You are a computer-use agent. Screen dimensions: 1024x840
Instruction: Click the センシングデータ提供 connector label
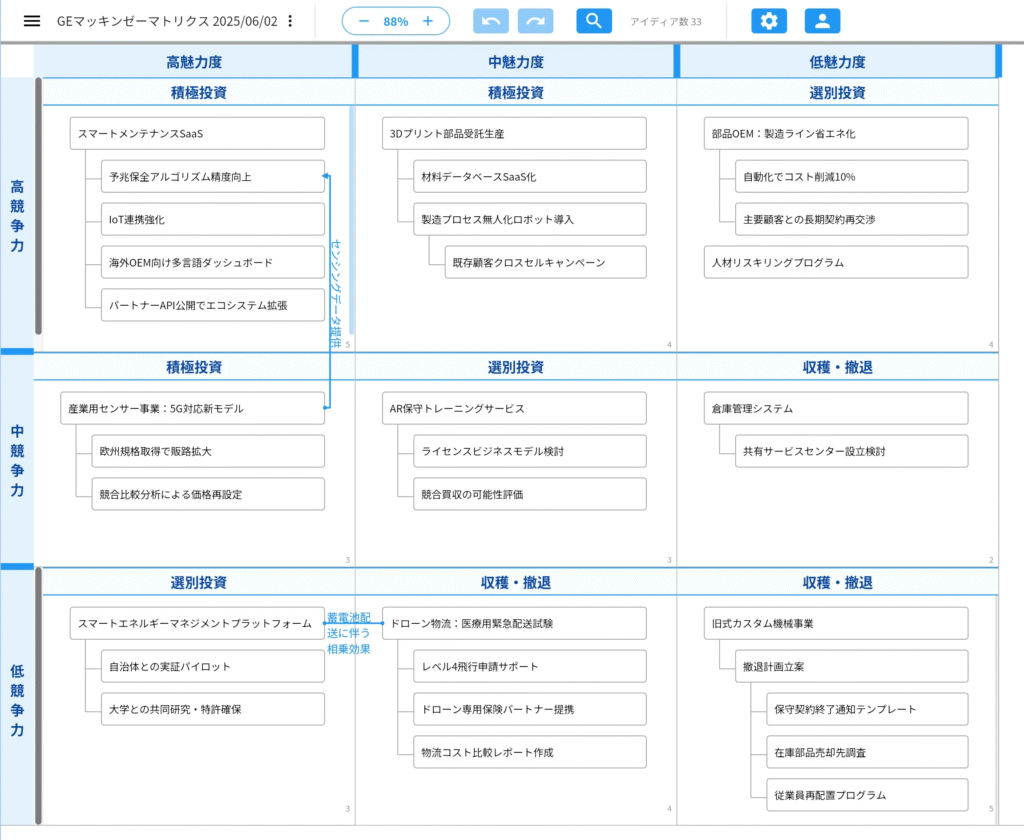click(x=336, y=290)
